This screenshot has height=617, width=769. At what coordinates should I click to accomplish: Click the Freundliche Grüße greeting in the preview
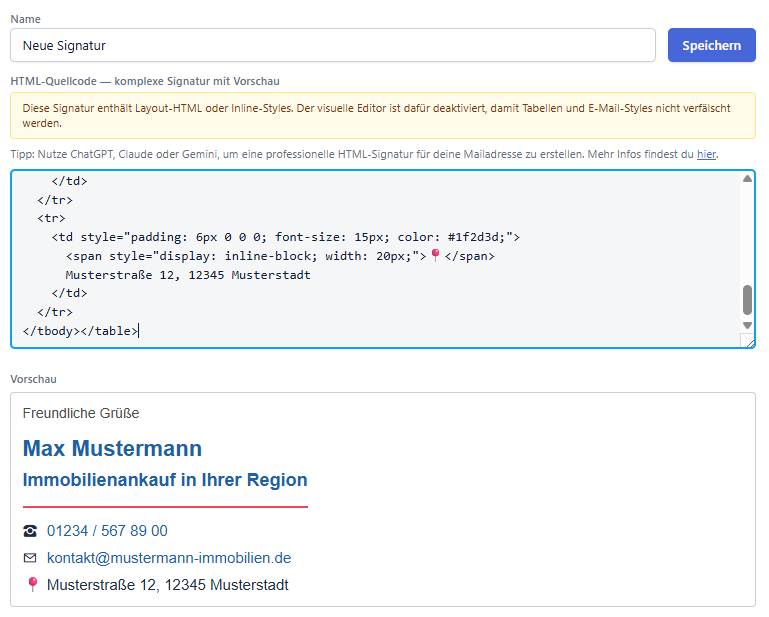click(x=81, y=413)
